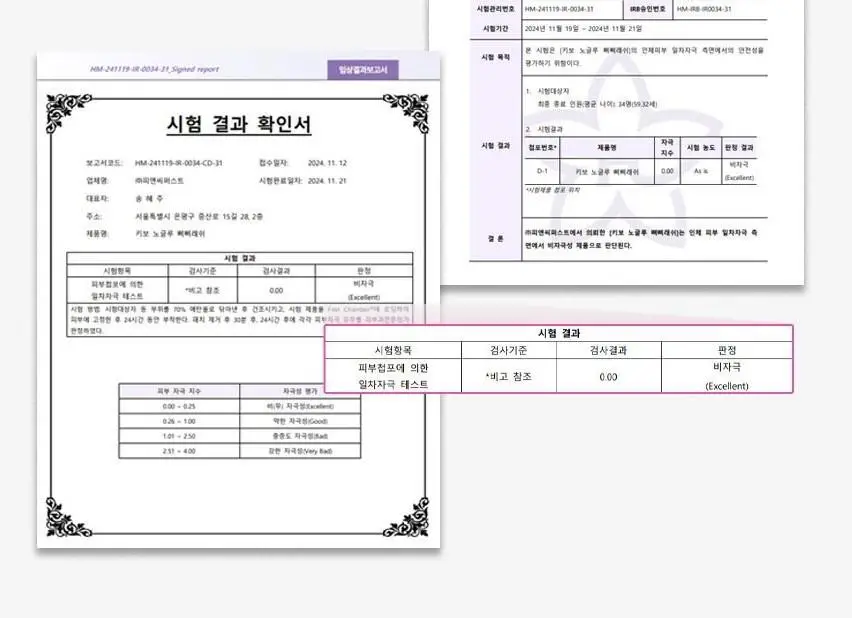Screen dimensions: 852x618
Task: Click 시험기간 label in right report
Action: (495, 28)
